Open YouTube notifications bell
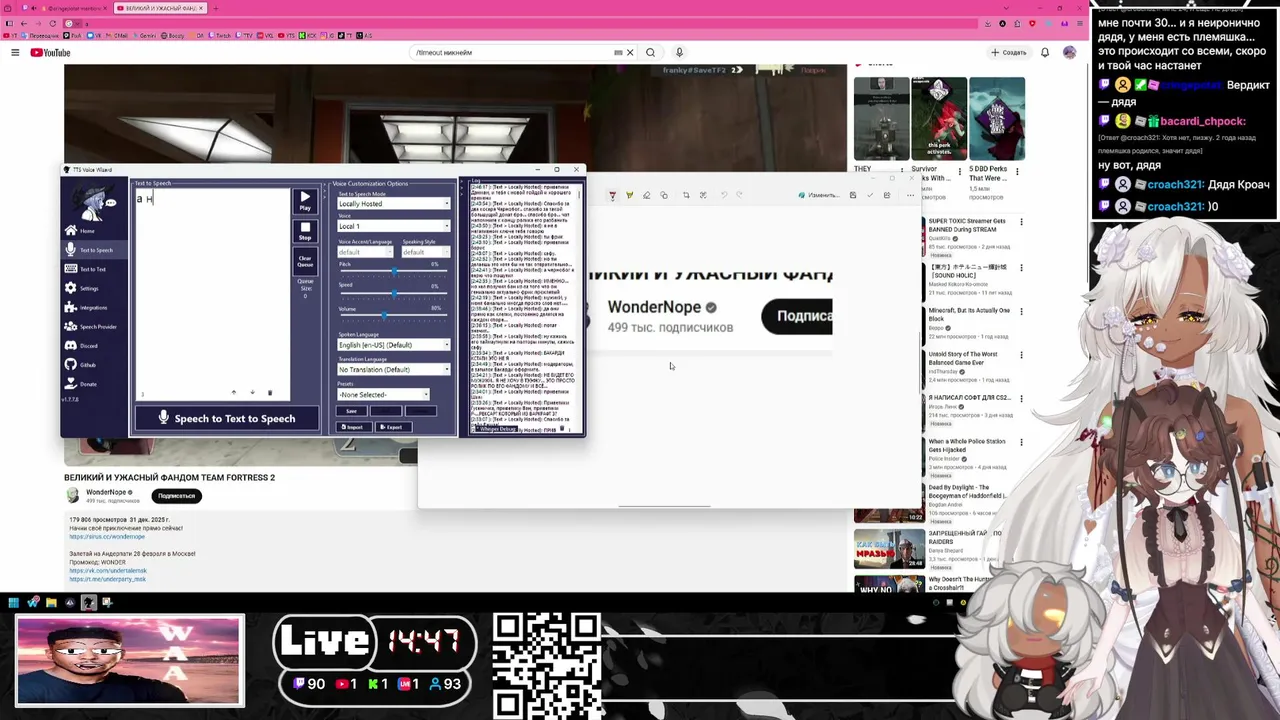This screenshot has height=720, width=1280. coord(1045,52)
